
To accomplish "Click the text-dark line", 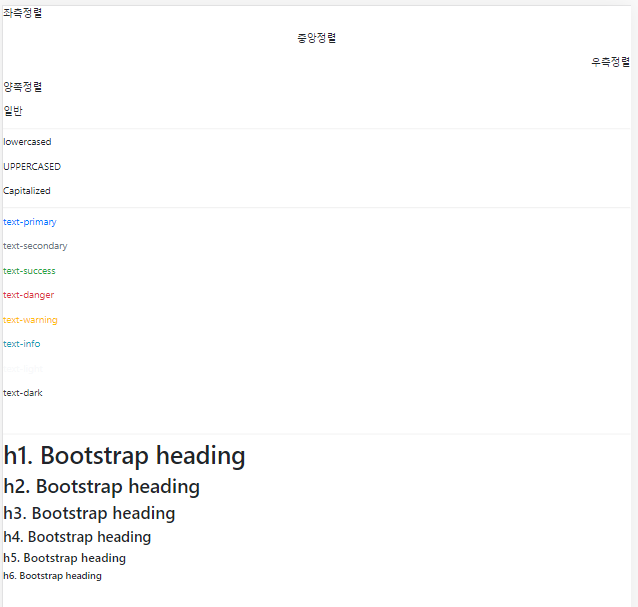I will coord(23,393).
